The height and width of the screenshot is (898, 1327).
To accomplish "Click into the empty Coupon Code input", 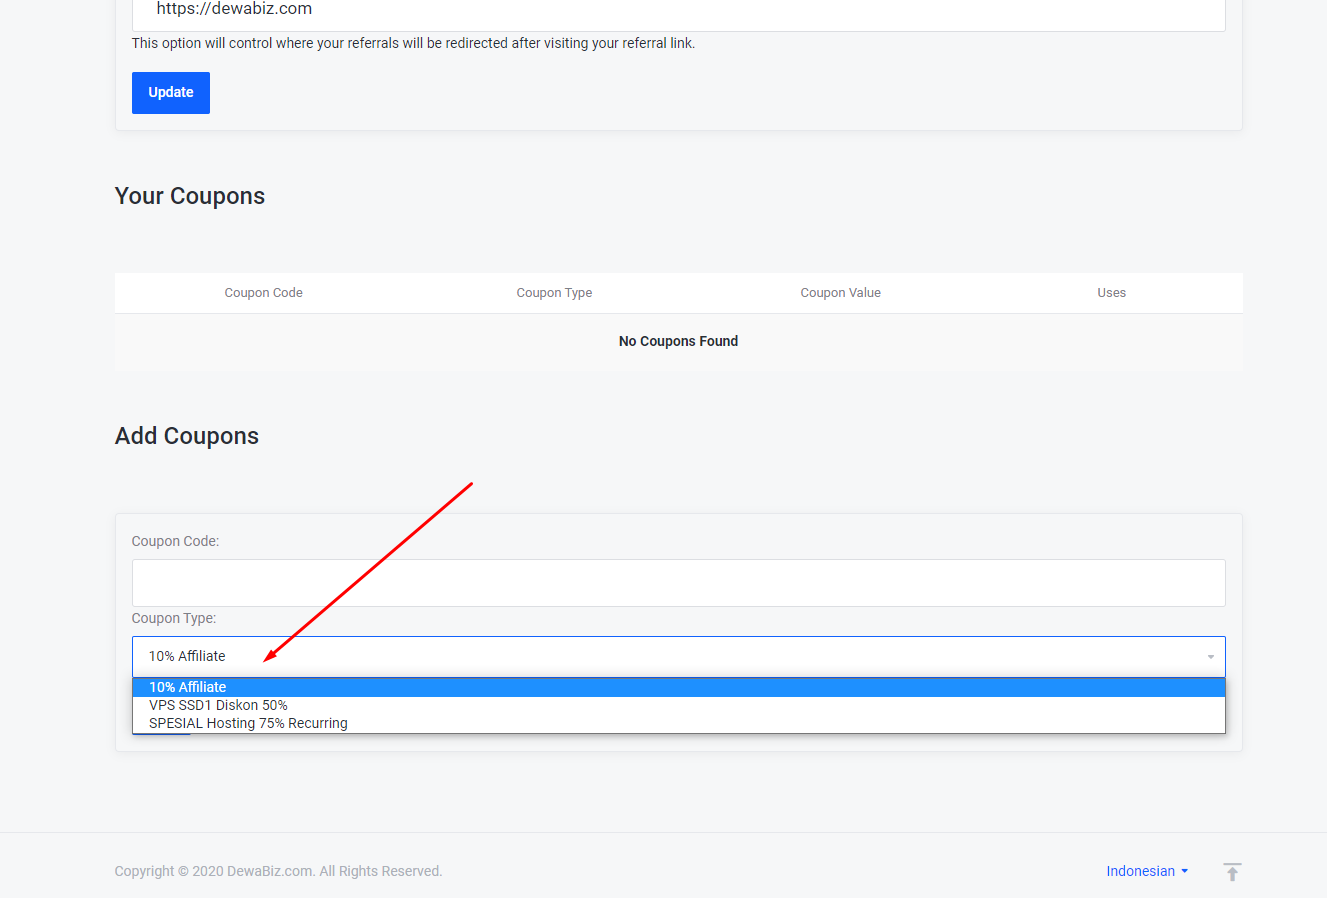I will (x=678, y=583).
